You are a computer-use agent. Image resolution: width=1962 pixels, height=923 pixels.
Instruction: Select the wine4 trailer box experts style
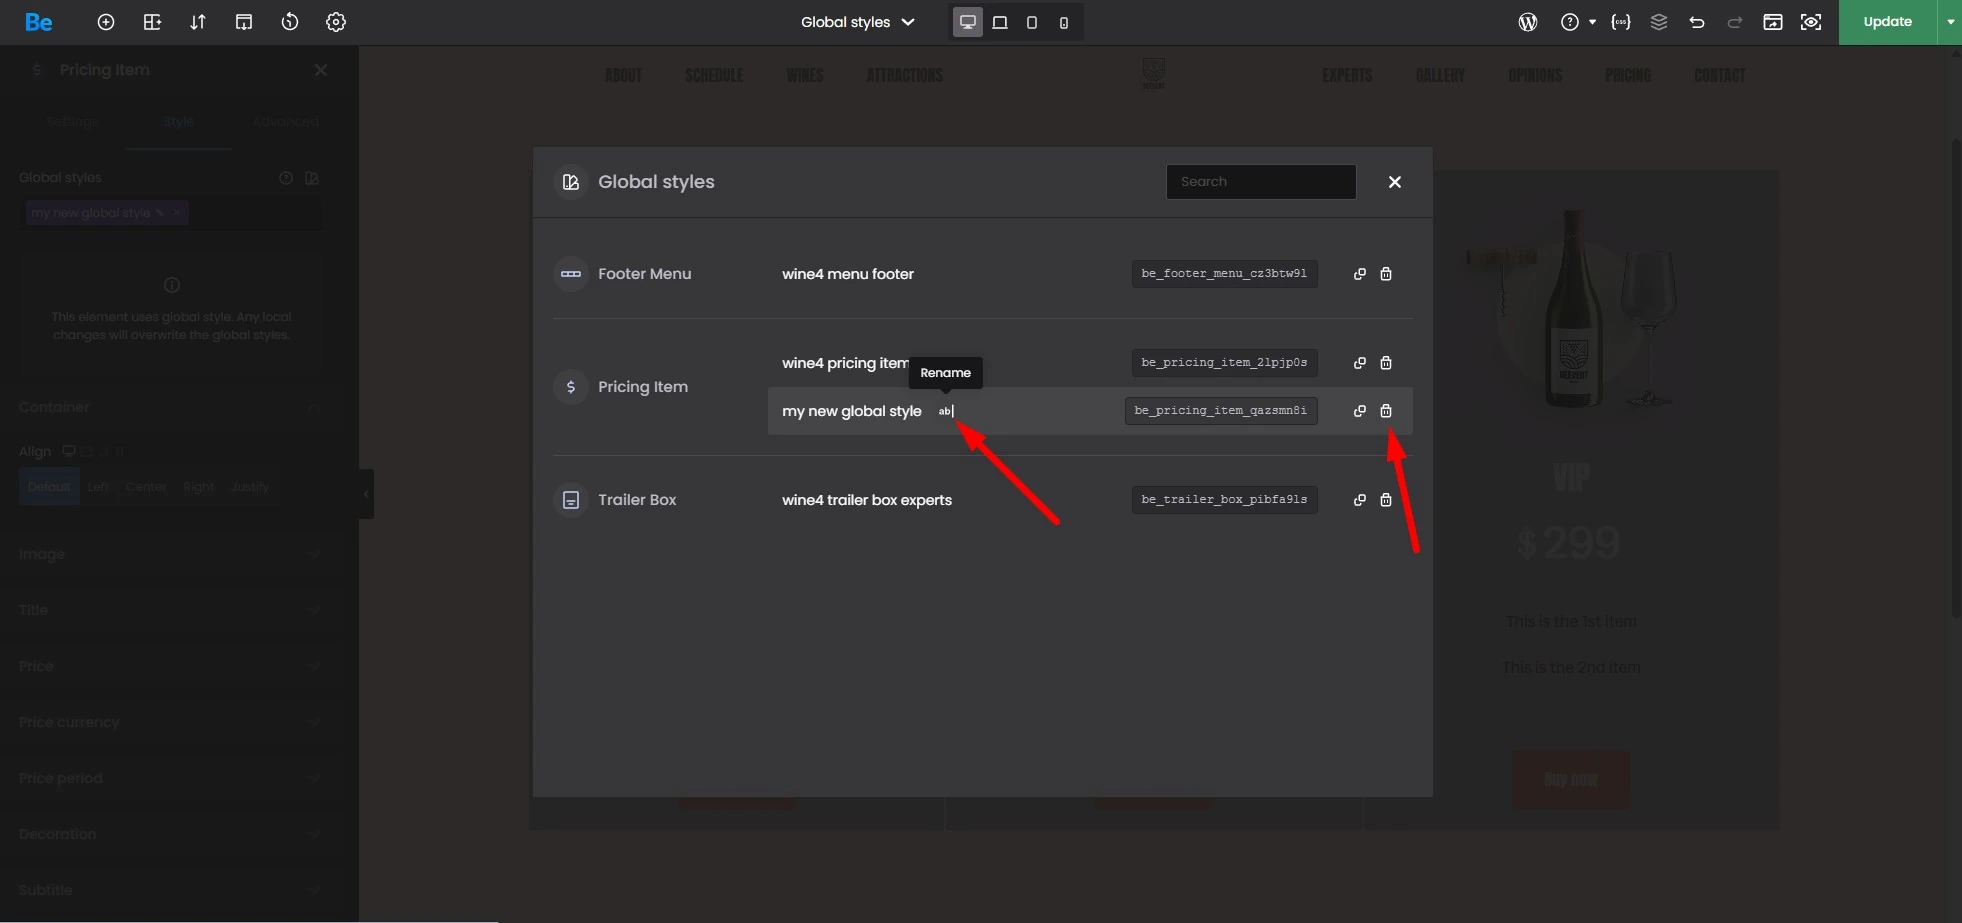point(866,500)
